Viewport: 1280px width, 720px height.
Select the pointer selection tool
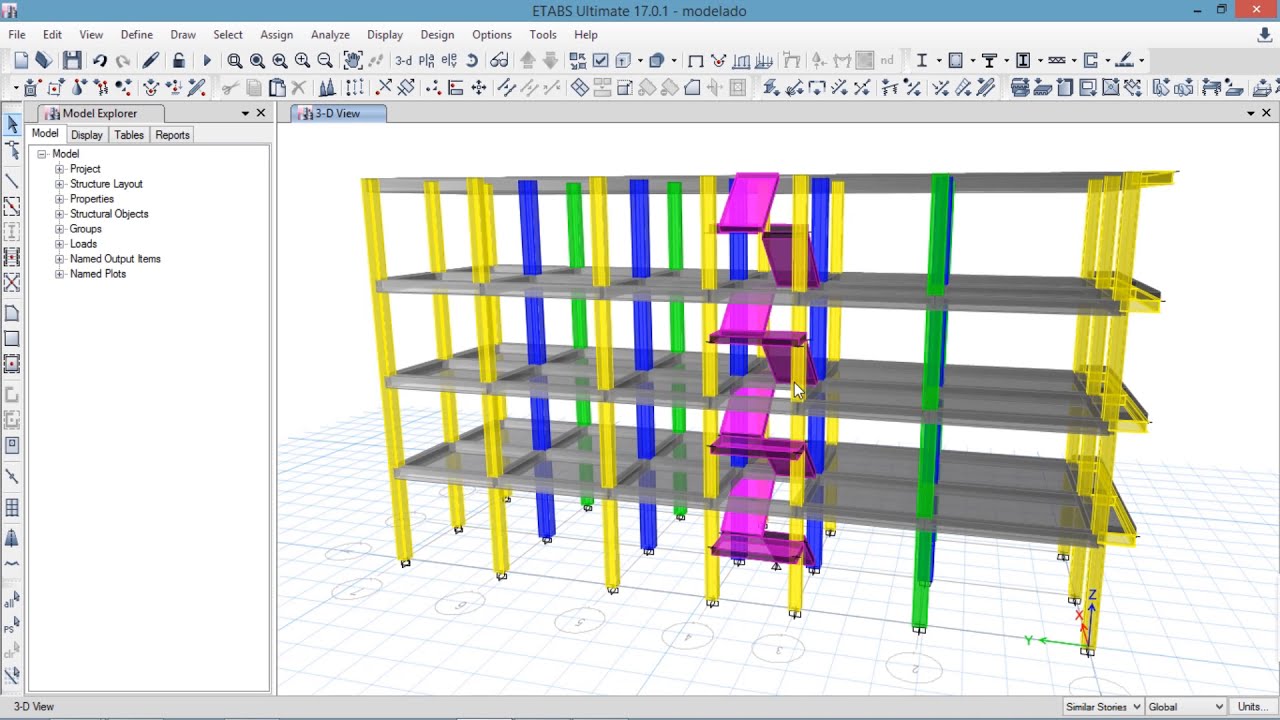pos(12,124)
